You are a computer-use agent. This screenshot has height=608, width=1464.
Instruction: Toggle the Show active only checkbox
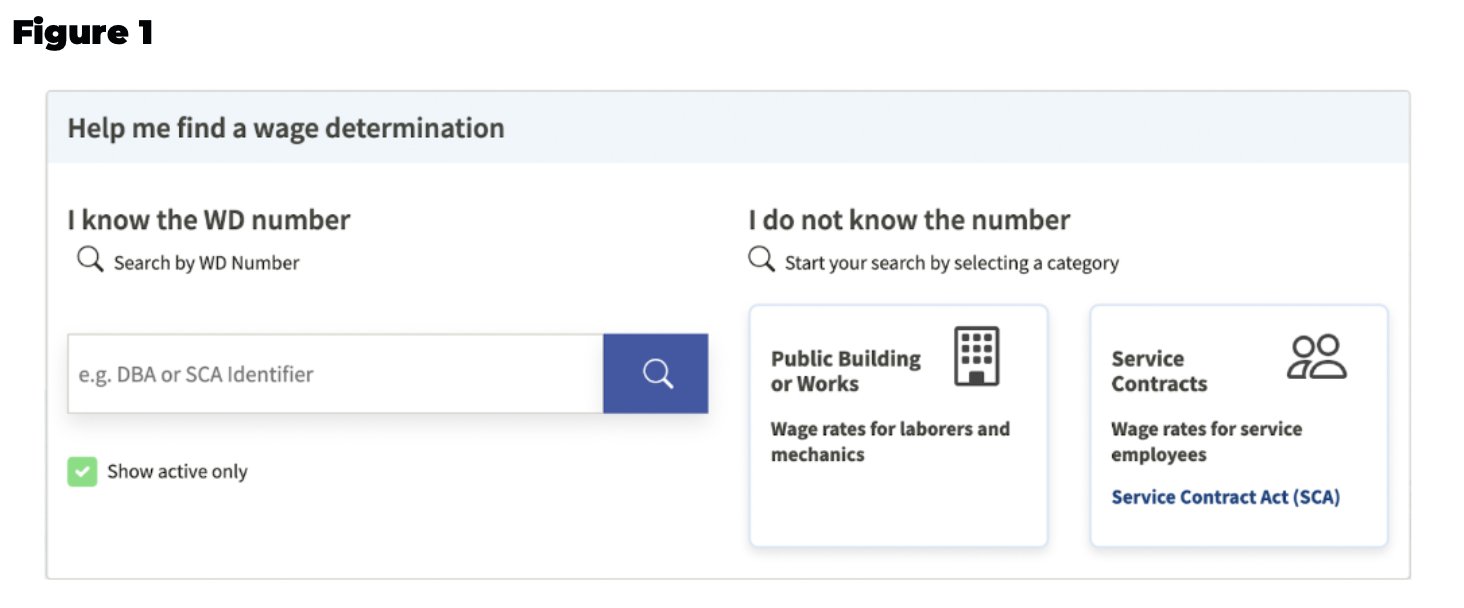[x=82, y=472]
